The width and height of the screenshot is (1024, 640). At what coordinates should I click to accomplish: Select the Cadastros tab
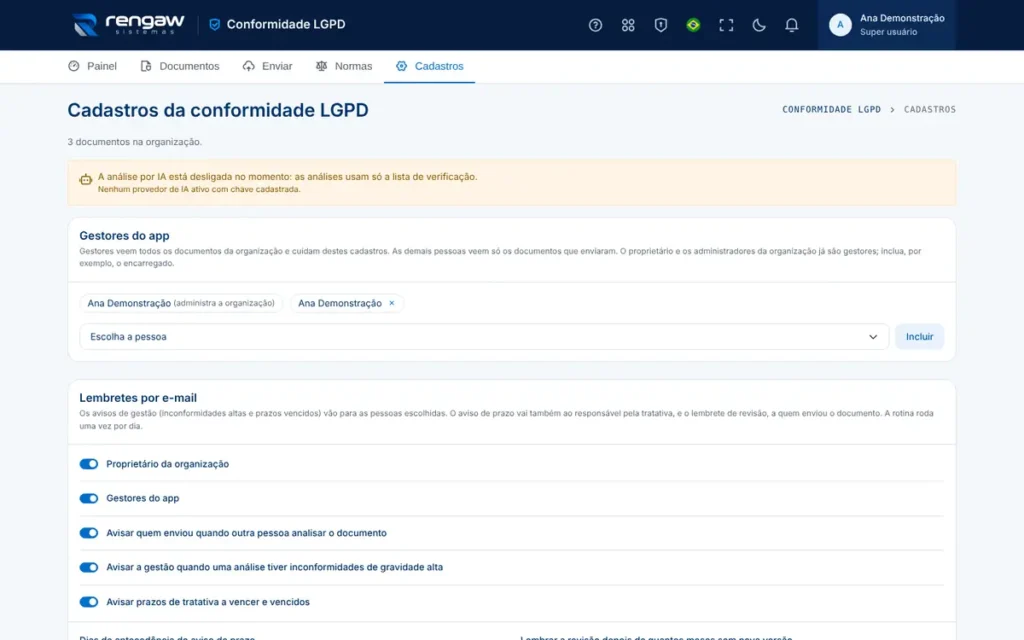(x=430, y=66)
